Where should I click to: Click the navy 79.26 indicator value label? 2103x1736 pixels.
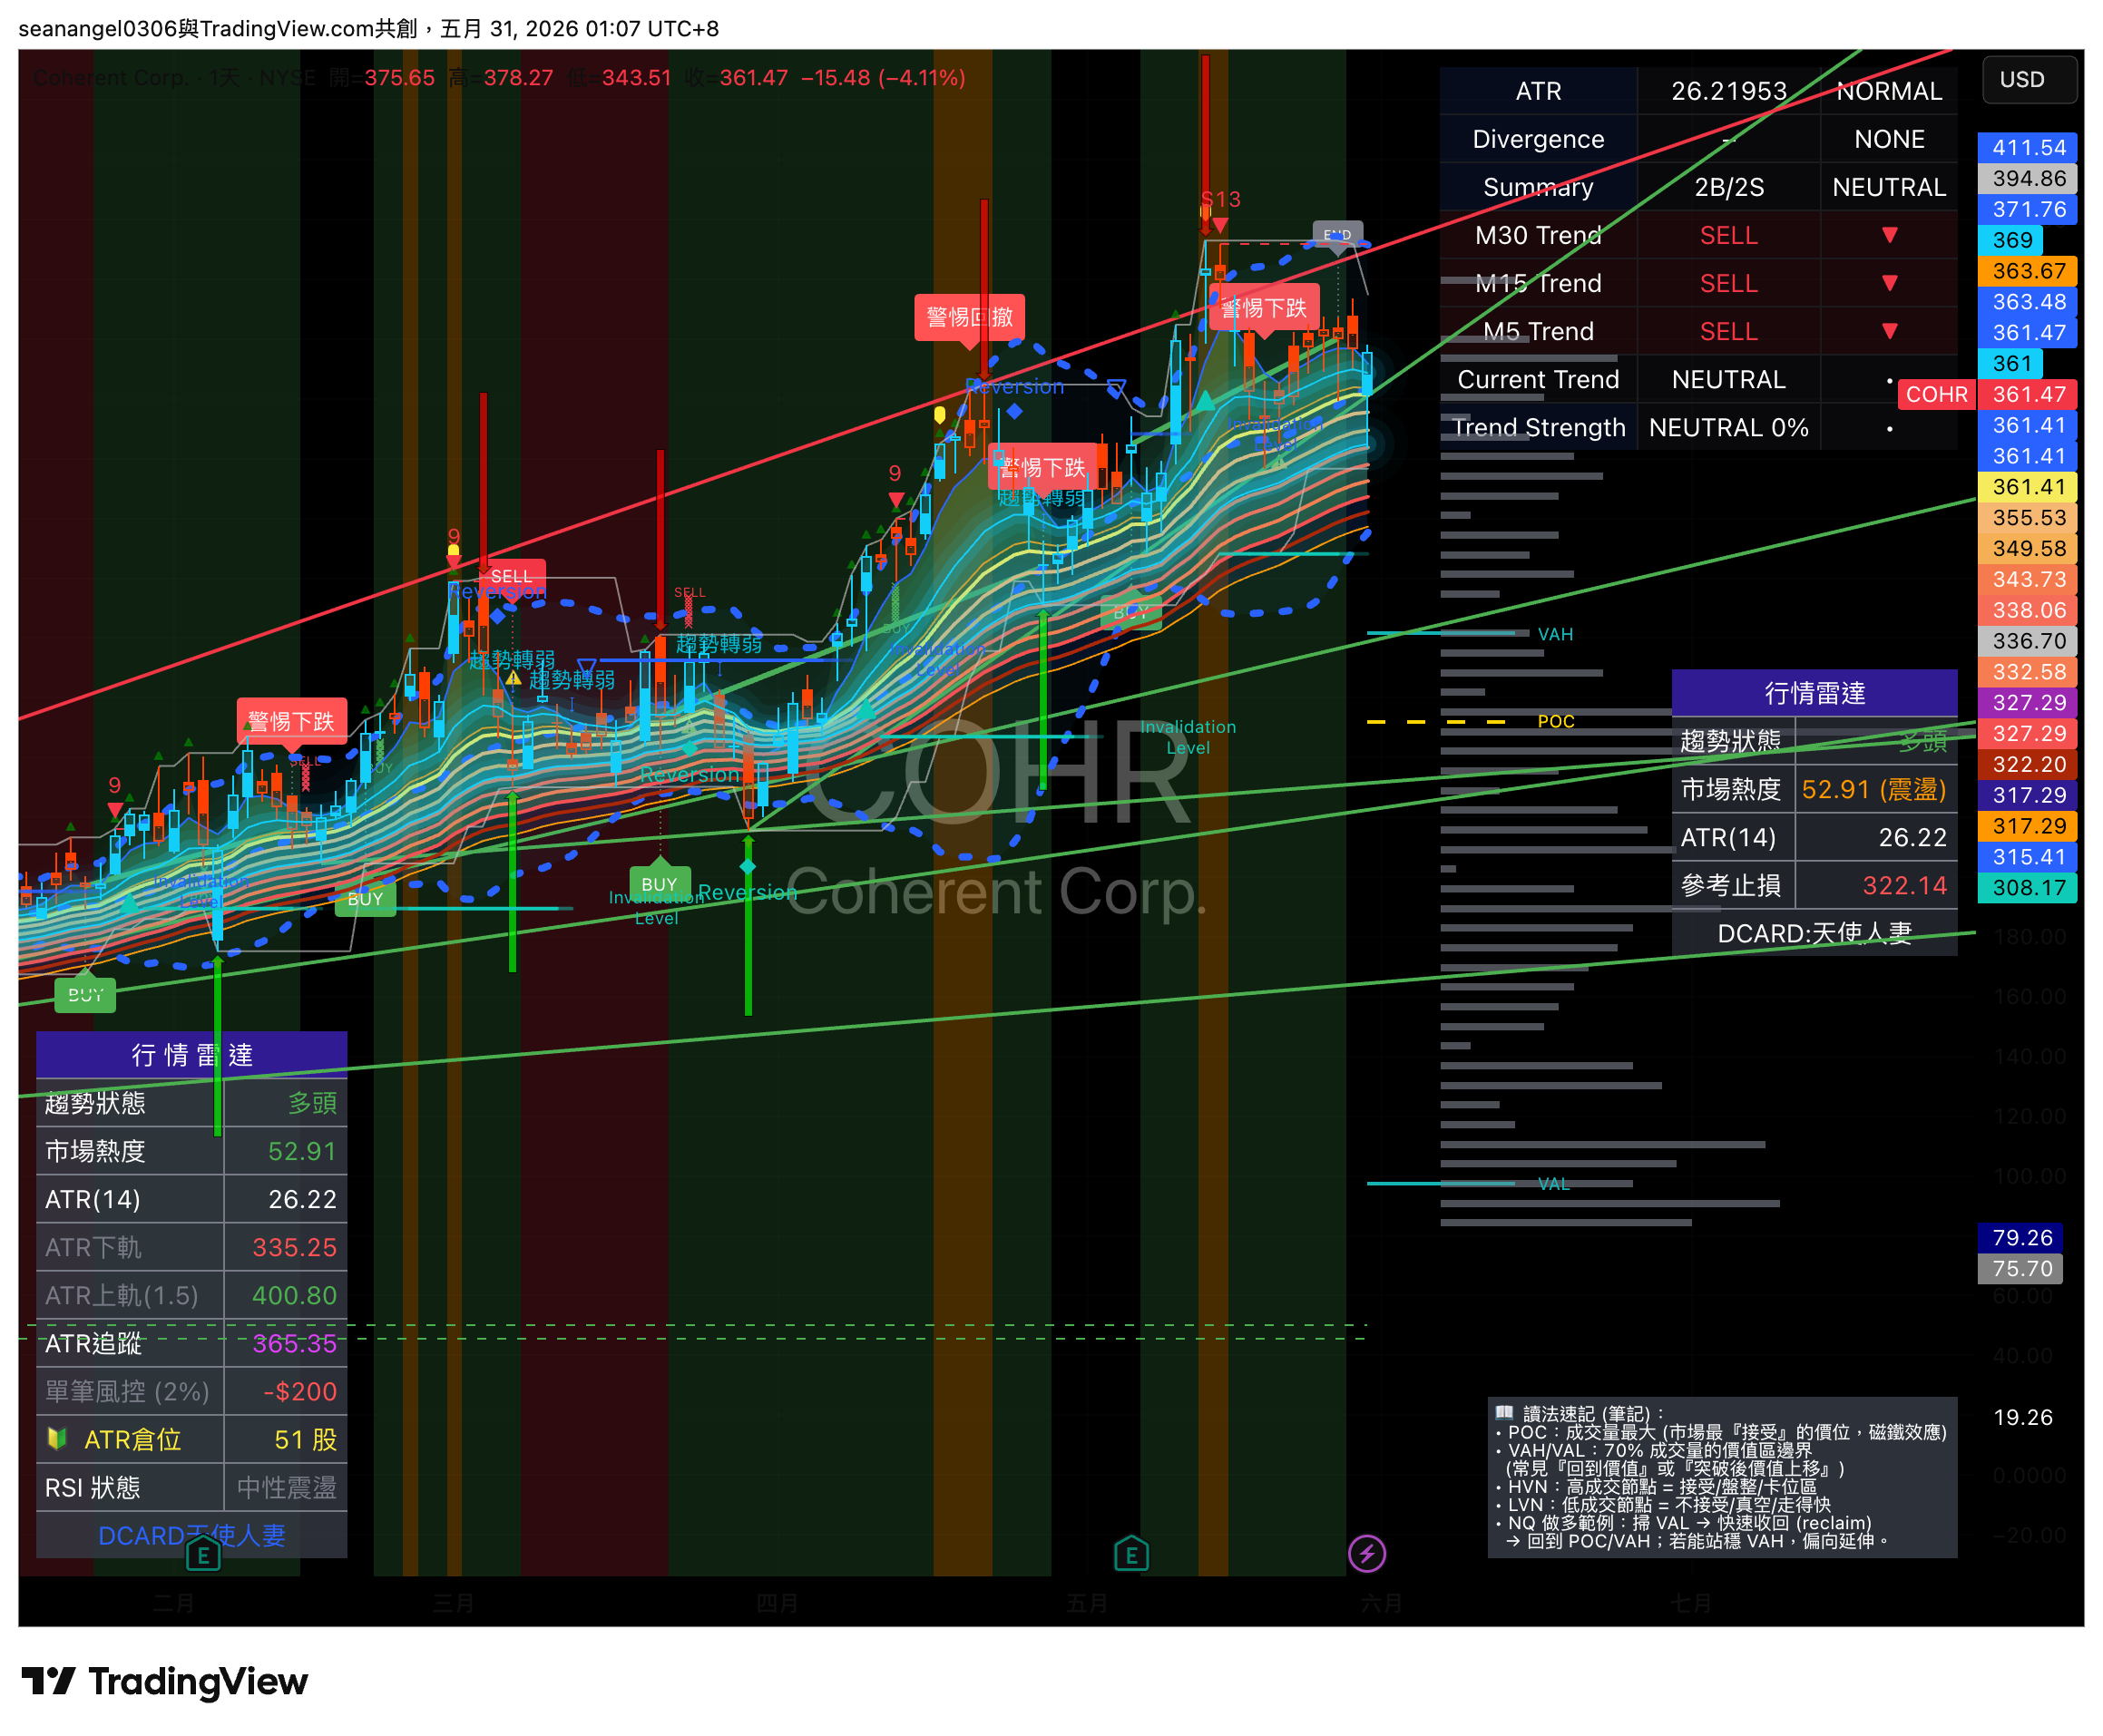2021,1238
